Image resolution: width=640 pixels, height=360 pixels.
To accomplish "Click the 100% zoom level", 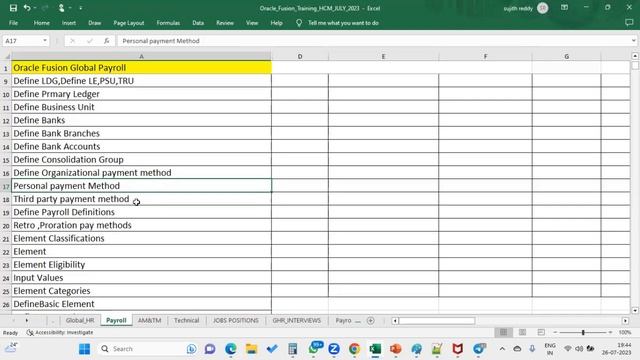I will pos(625,333).
